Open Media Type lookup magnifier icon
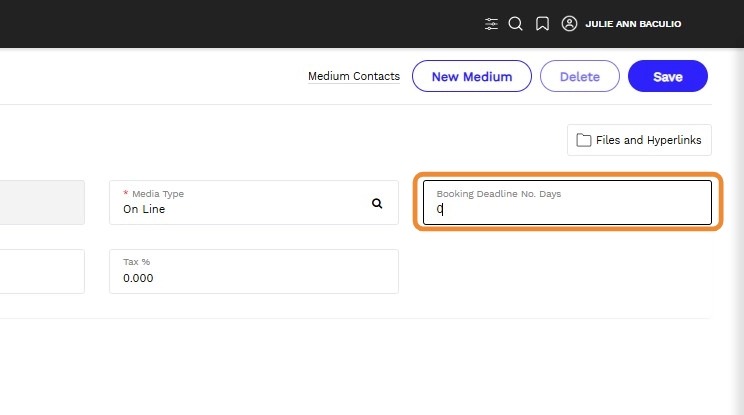 [x=377, y=203]
